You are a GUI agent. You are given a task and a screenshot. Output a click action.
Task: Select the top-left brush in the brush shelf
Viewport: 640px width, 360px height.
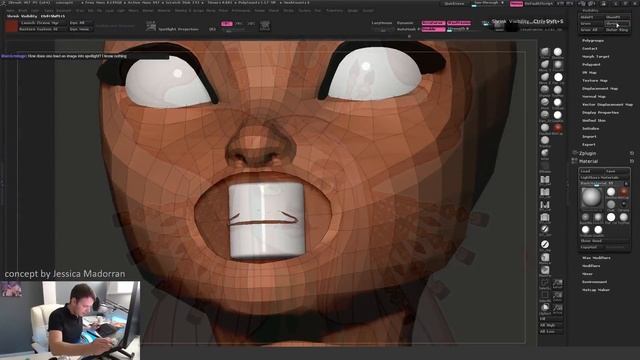point(545,52)
